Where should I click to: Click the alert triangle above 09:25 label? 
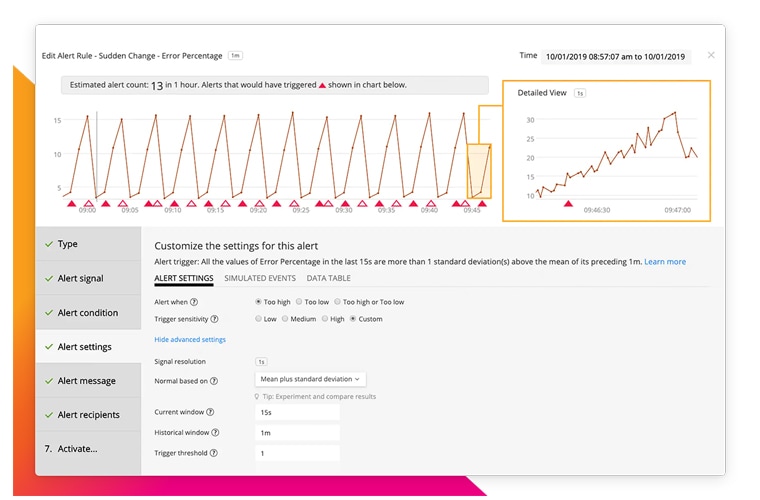(294, 203)
